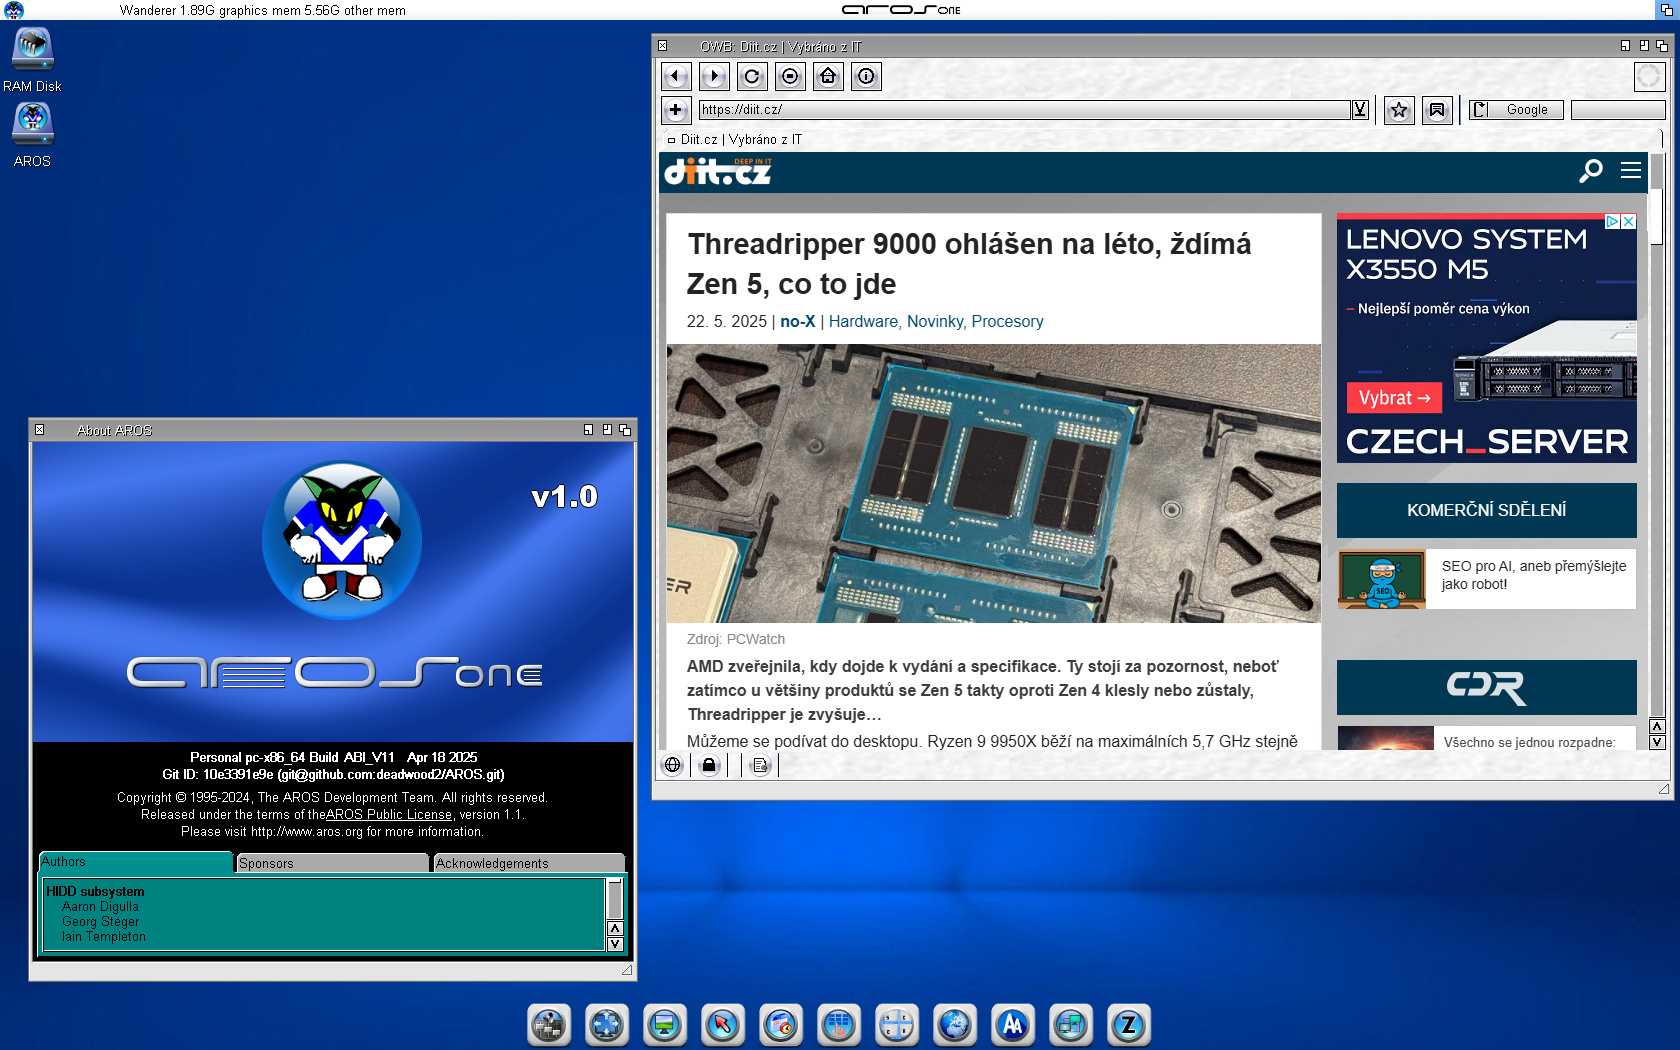Screen dimensions: 1680x1050
Task: Open the Z dock icon
Action: coord(1129,1025)
